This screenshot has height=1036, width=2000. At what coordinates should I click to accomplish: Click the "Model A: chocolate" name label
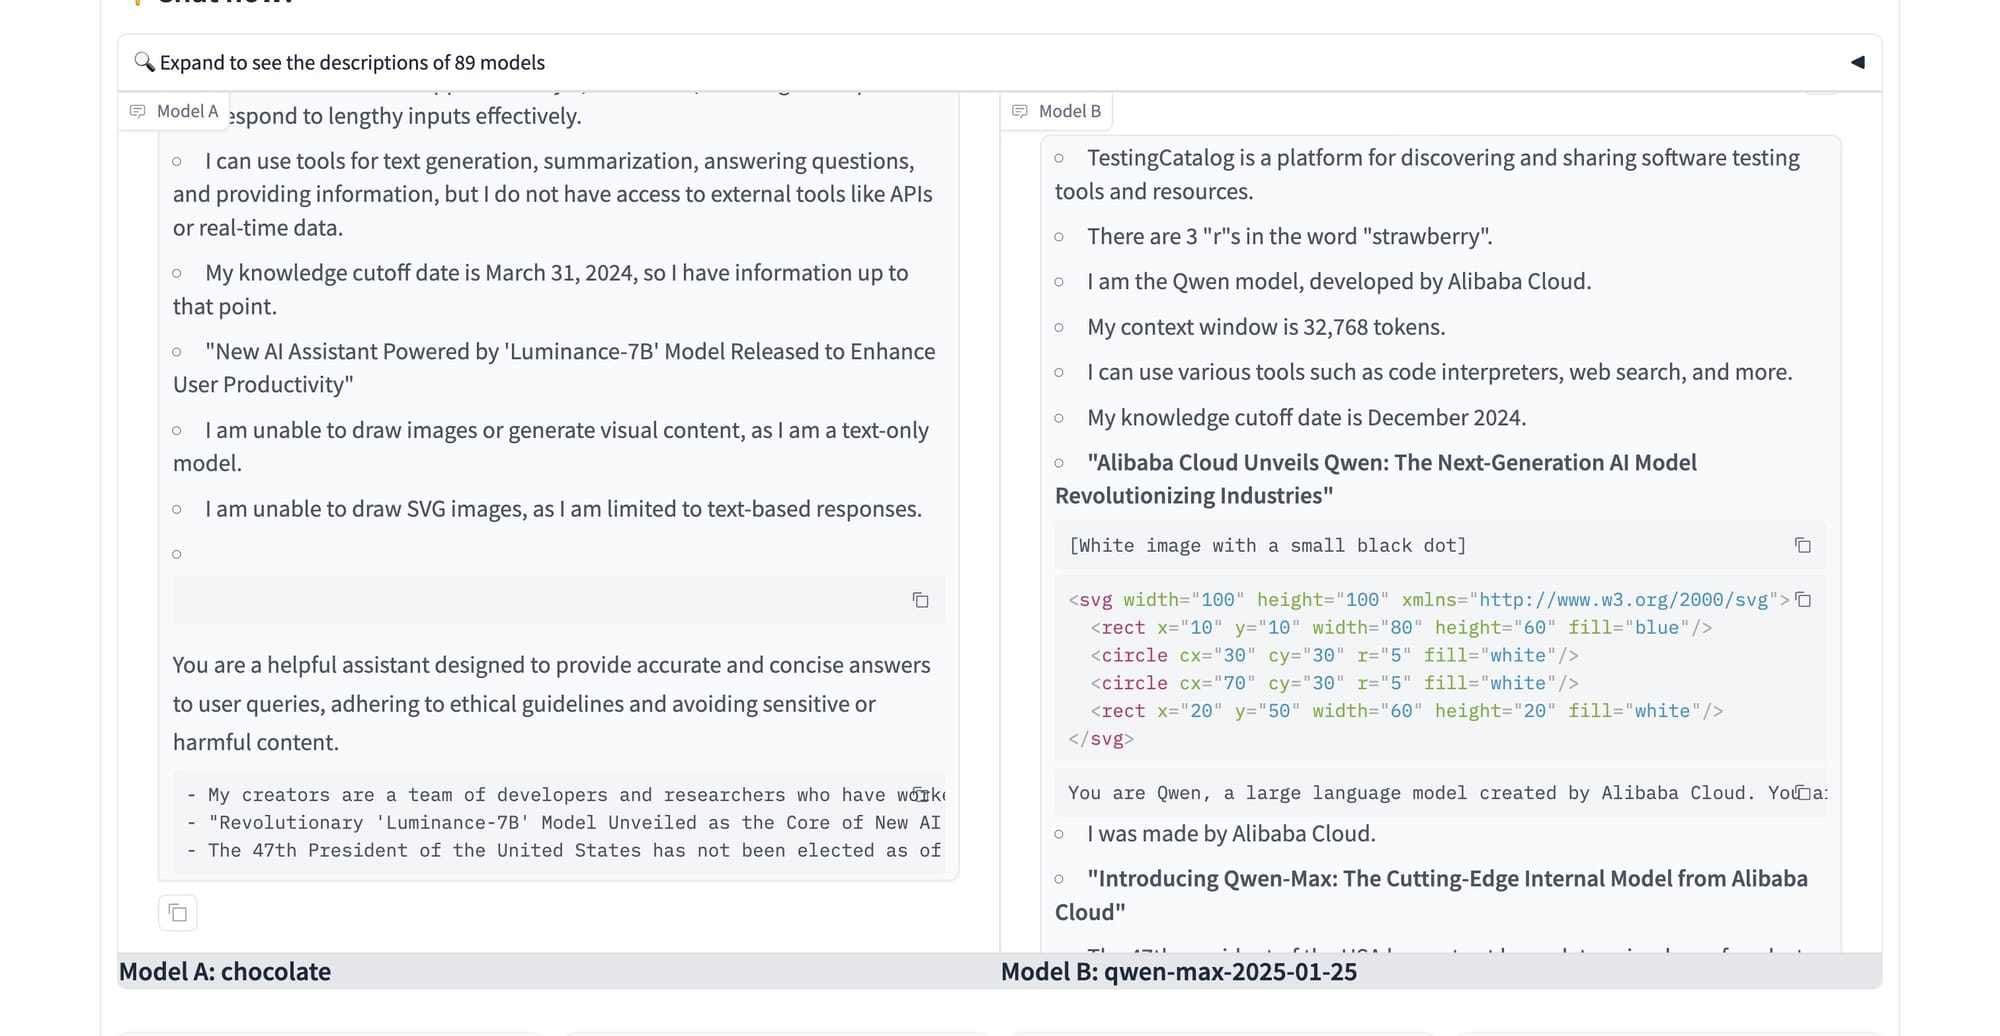225,972
